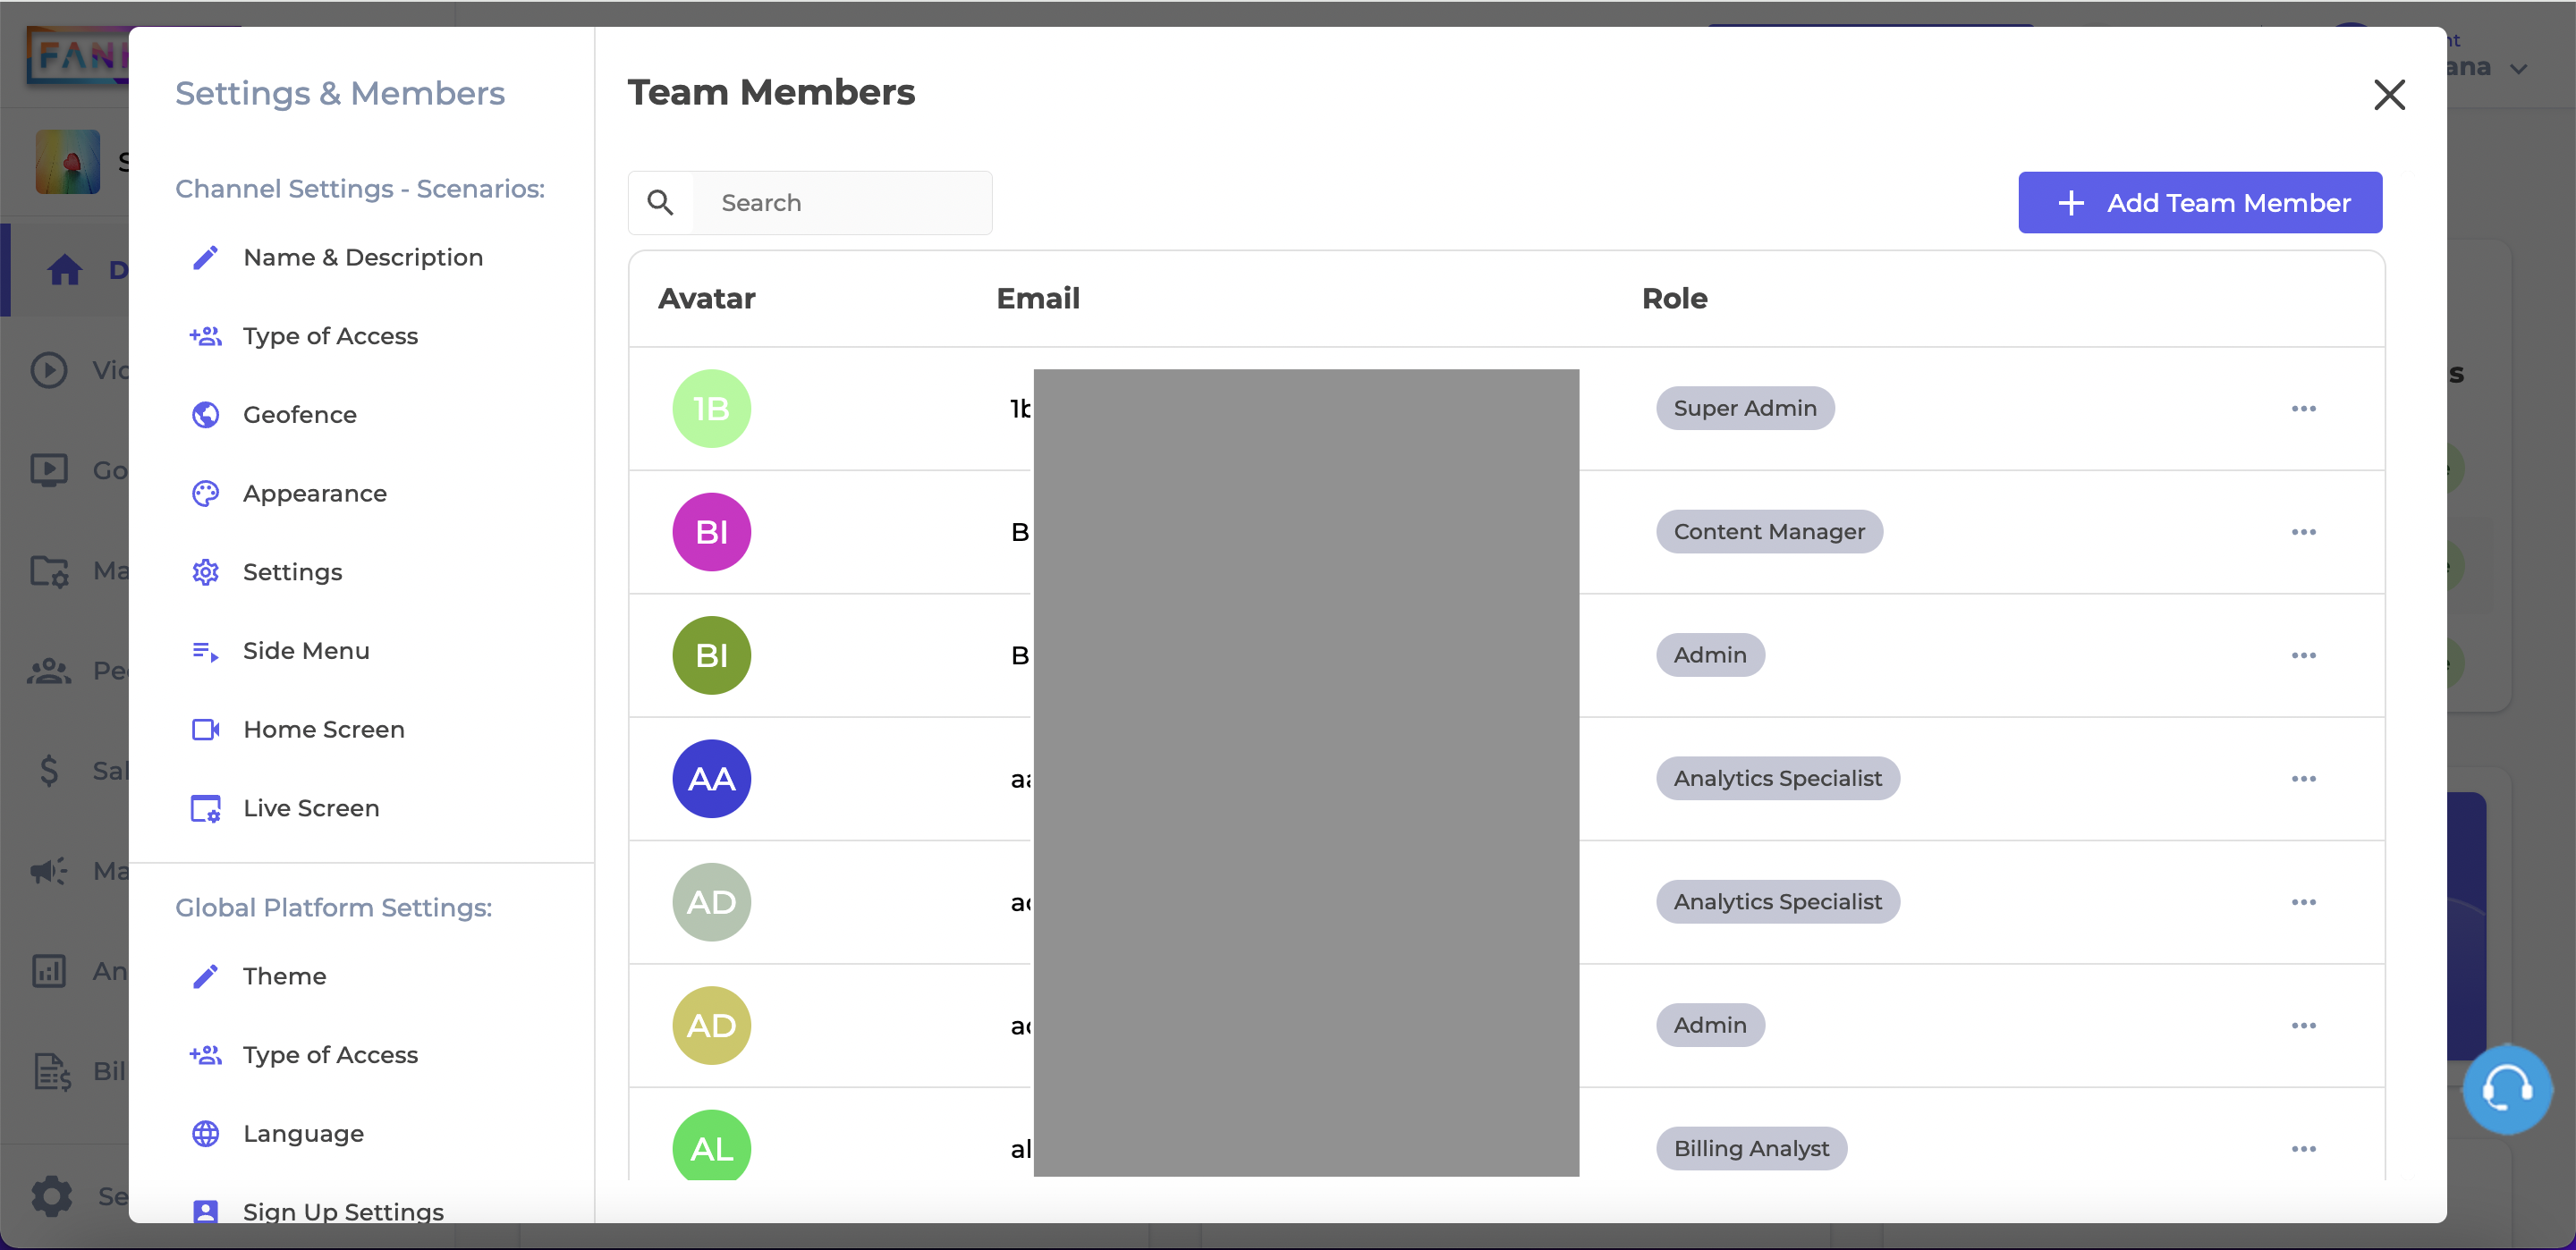Click the Type of Access under Channel Settings
2576x1250 pixels.
(x=328, y=335)
